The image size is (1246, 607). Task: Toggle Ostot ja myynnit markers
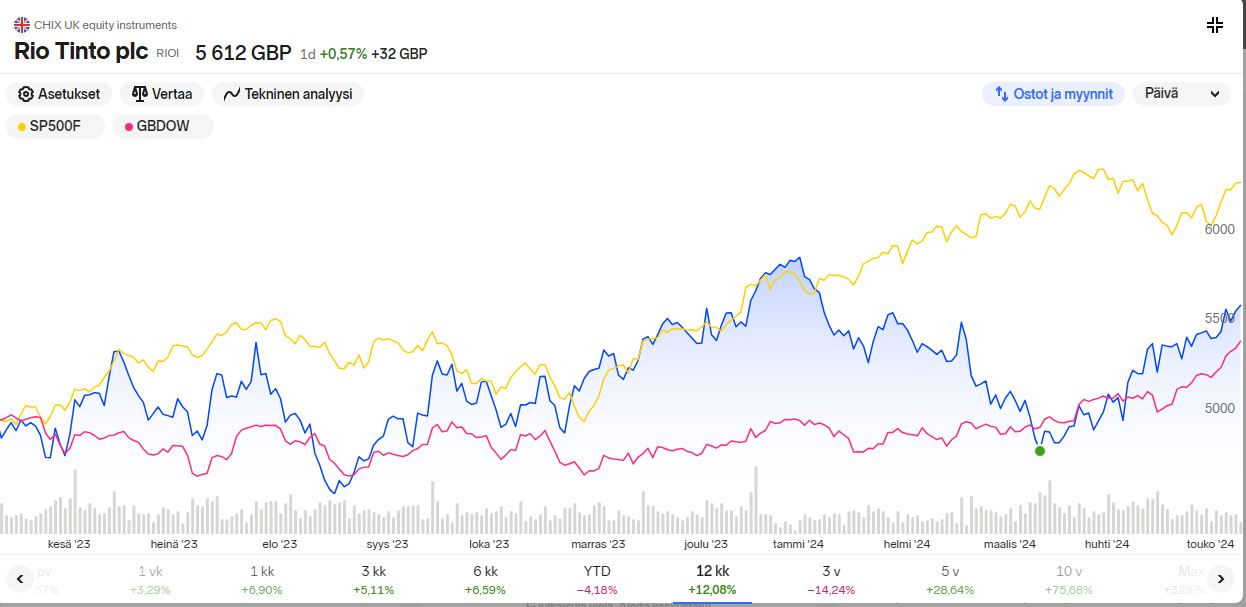pos(1053,94)
